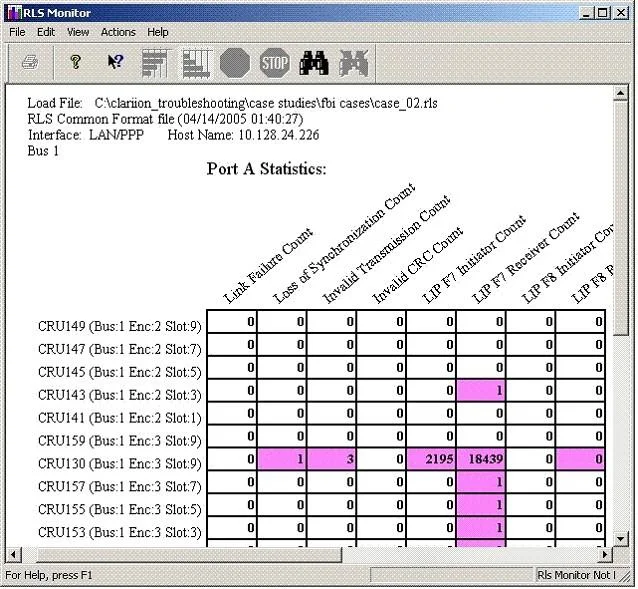The height and width of the screenshot is (589, 638).
Task: Click the vertical scrollbar thumb
Action: [x=621, y=218]
